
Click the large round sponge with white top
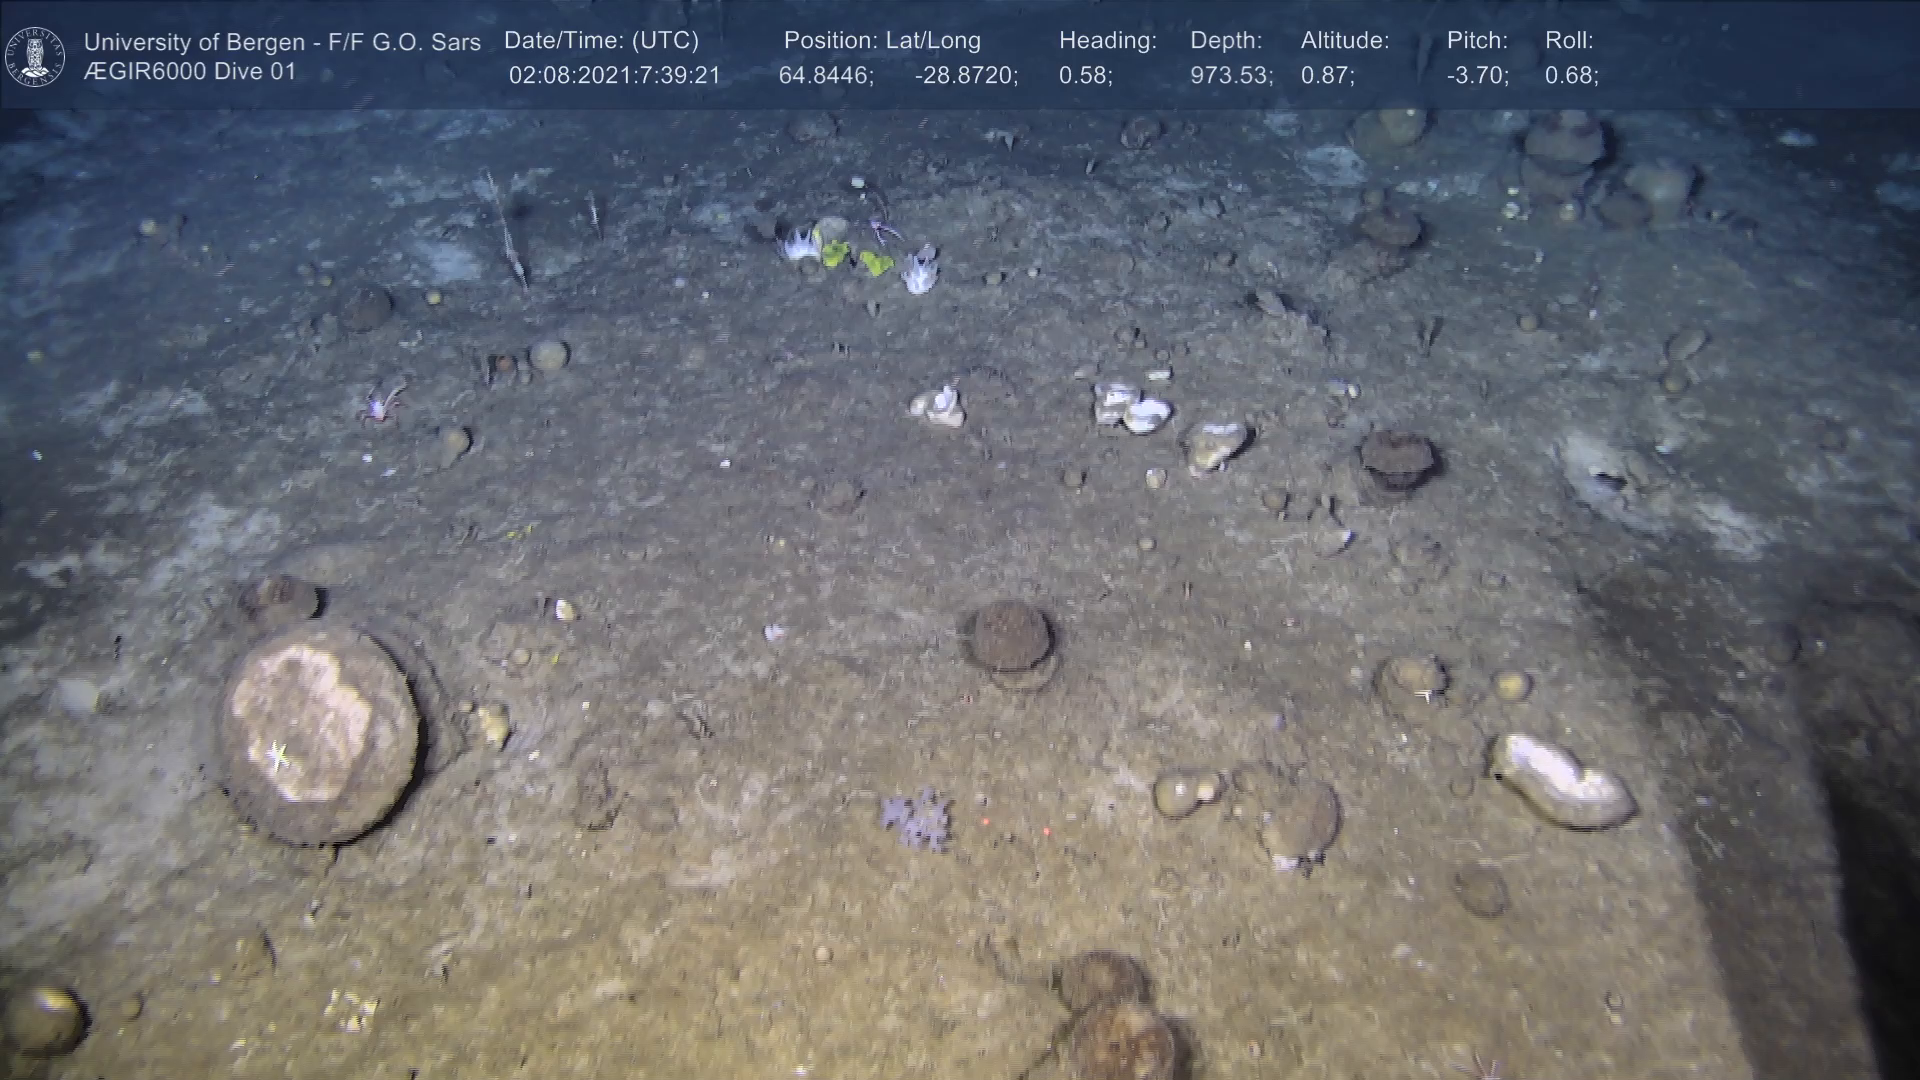coord(318,732)
